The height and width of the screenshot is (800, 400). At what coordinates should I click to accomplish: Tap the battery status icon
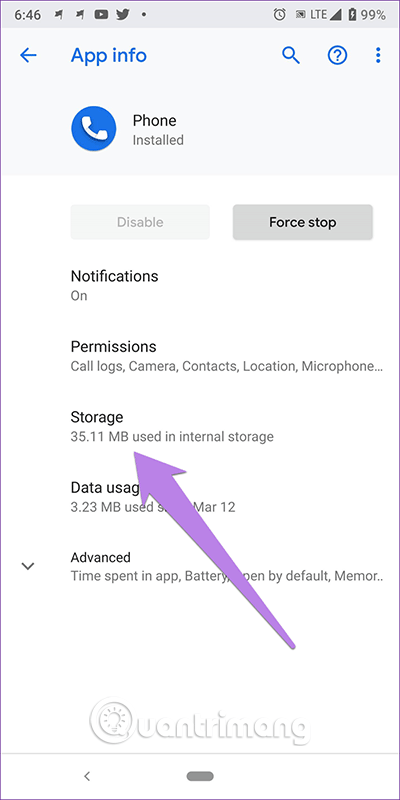tap(352, 15)
